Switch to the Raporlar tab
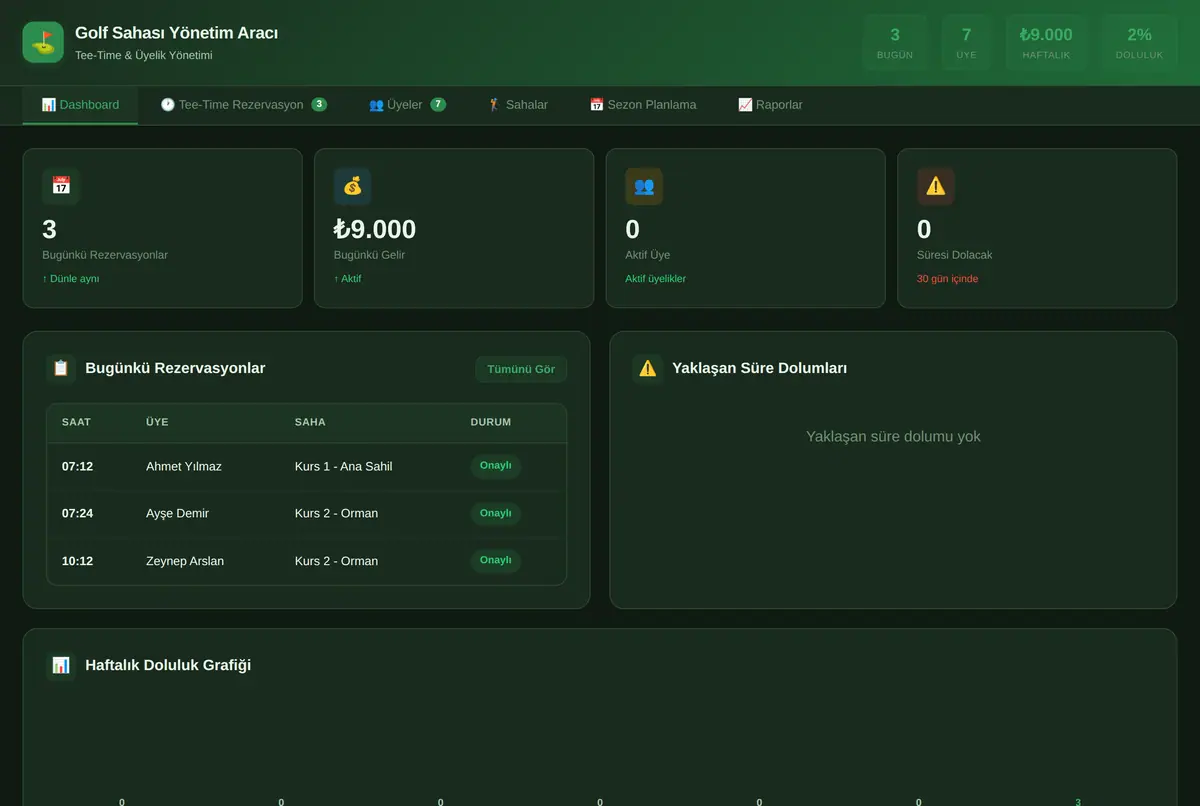The image size is (1200, 806). pos(770,105)
